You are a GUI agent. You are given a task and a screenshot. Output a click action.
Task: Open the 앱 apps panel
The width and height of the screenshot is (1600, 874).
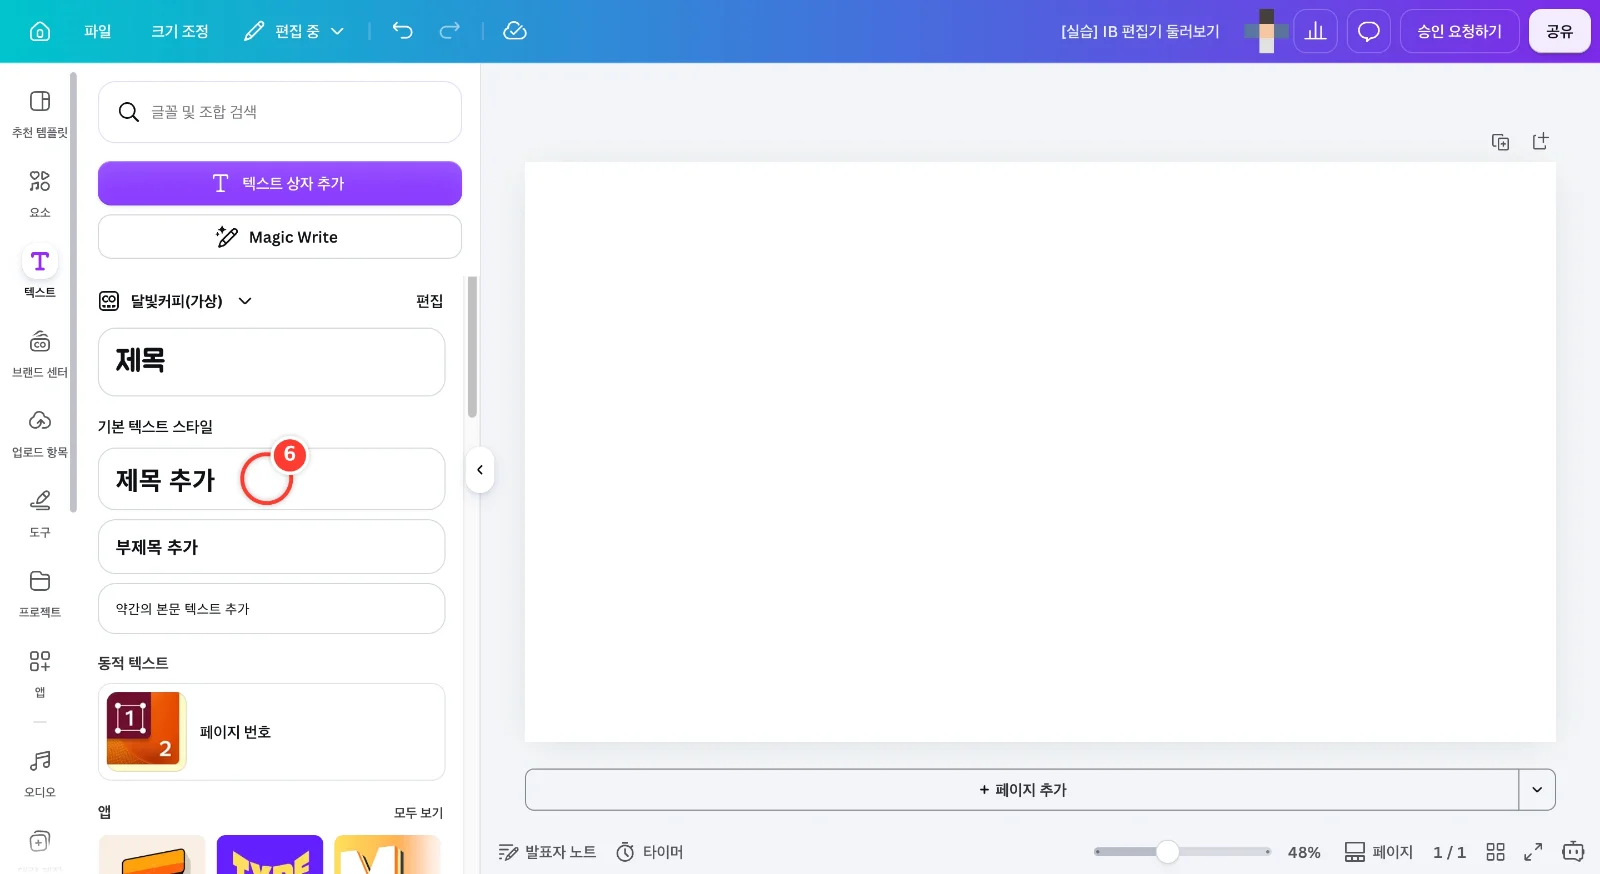[40, 674]
